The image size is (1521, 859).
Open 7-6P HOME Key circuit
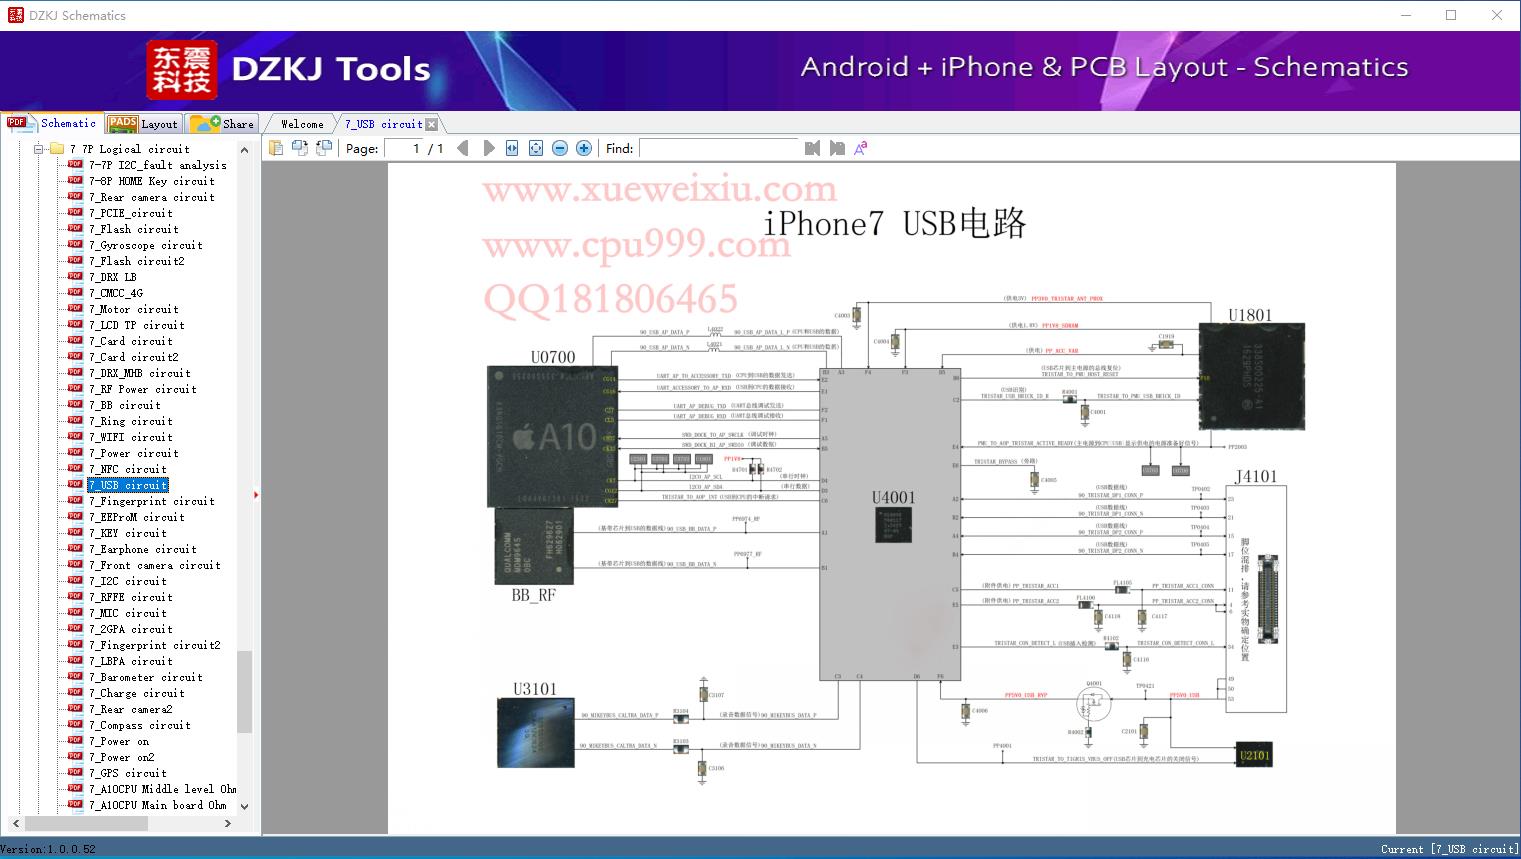pos(152,181)
